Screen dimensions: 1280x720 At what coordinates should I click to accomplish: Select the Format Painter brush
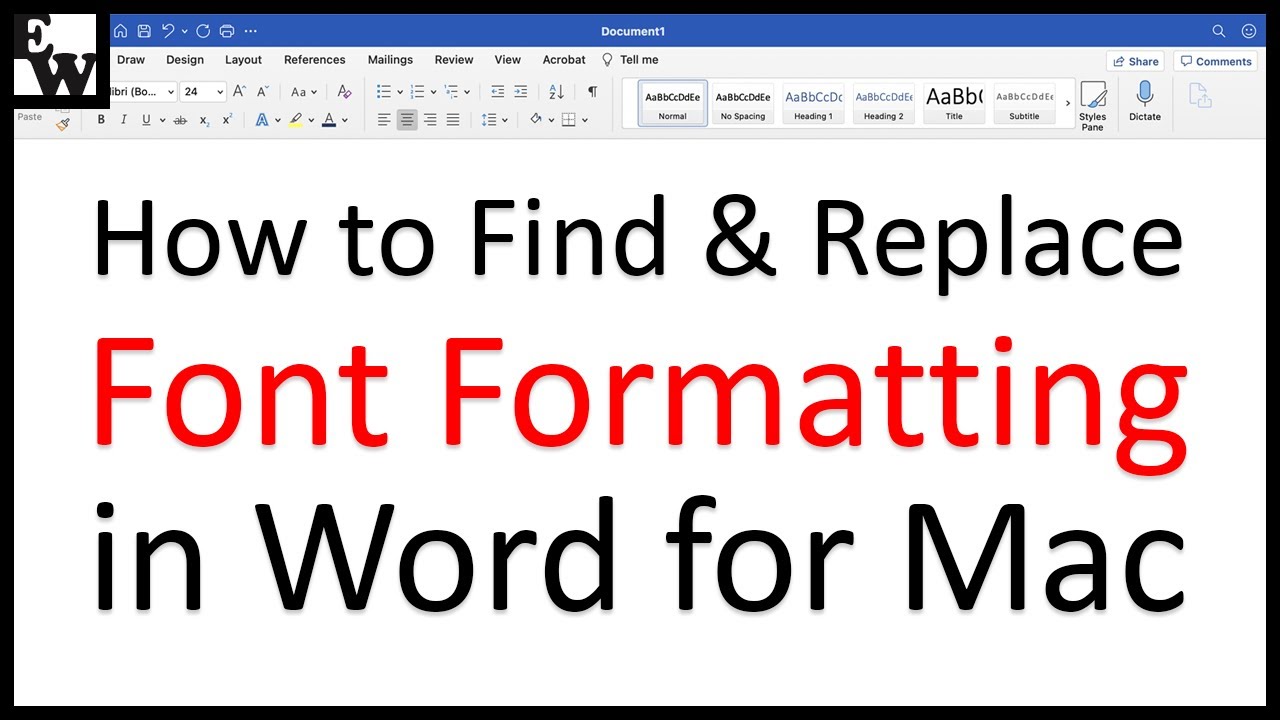63,124
